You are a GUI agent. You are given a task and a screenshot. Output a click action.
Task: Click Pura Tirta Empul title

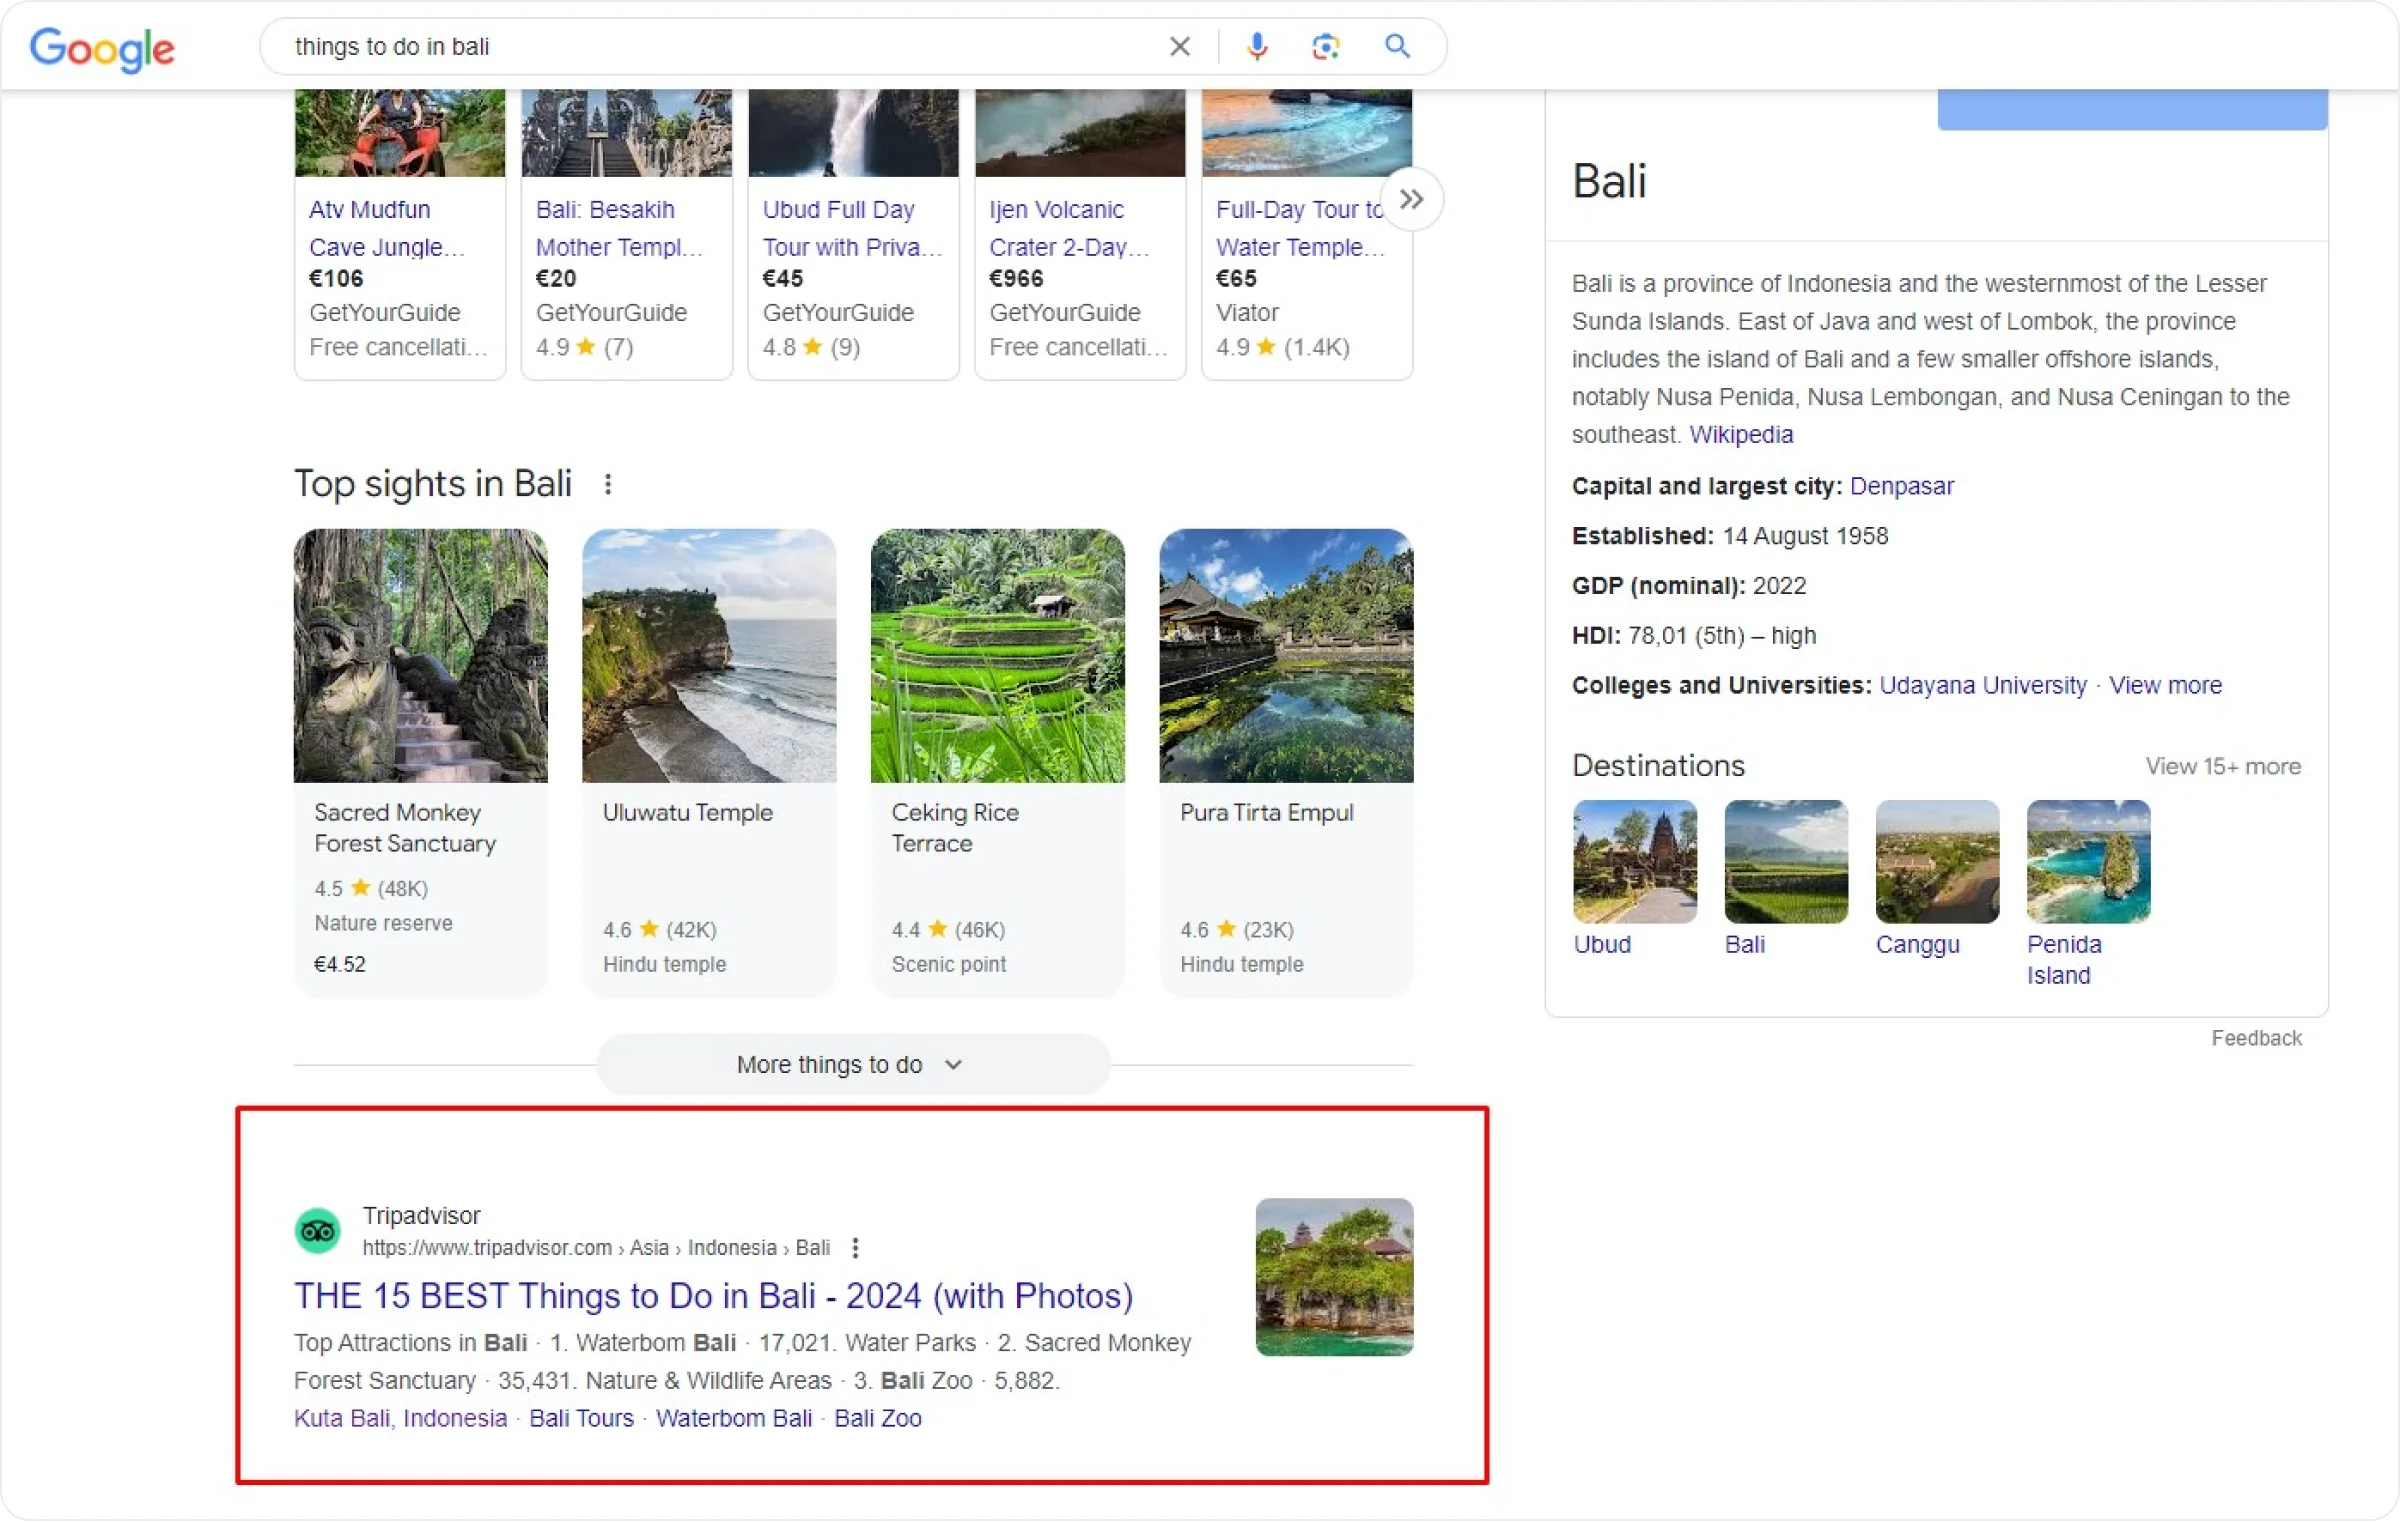tap(1267, 812)
